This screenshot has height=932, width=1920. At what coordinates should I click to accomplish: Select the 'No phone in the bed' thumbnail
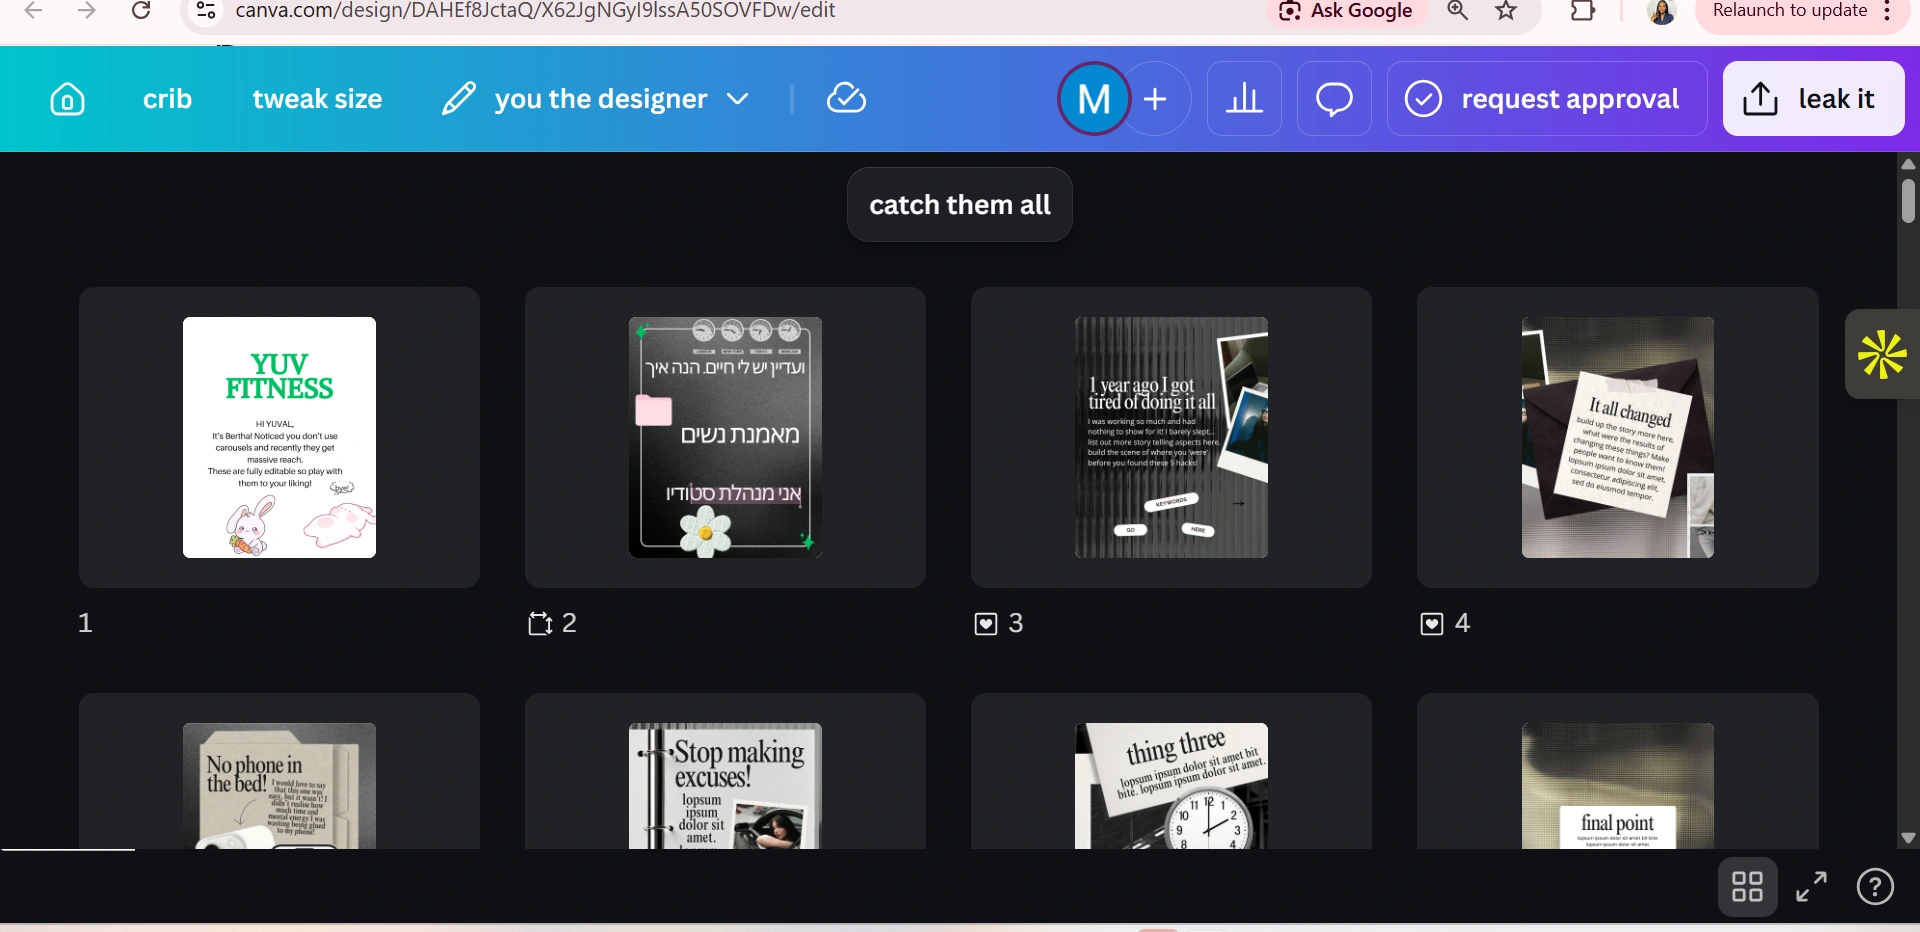pos(279,786)
